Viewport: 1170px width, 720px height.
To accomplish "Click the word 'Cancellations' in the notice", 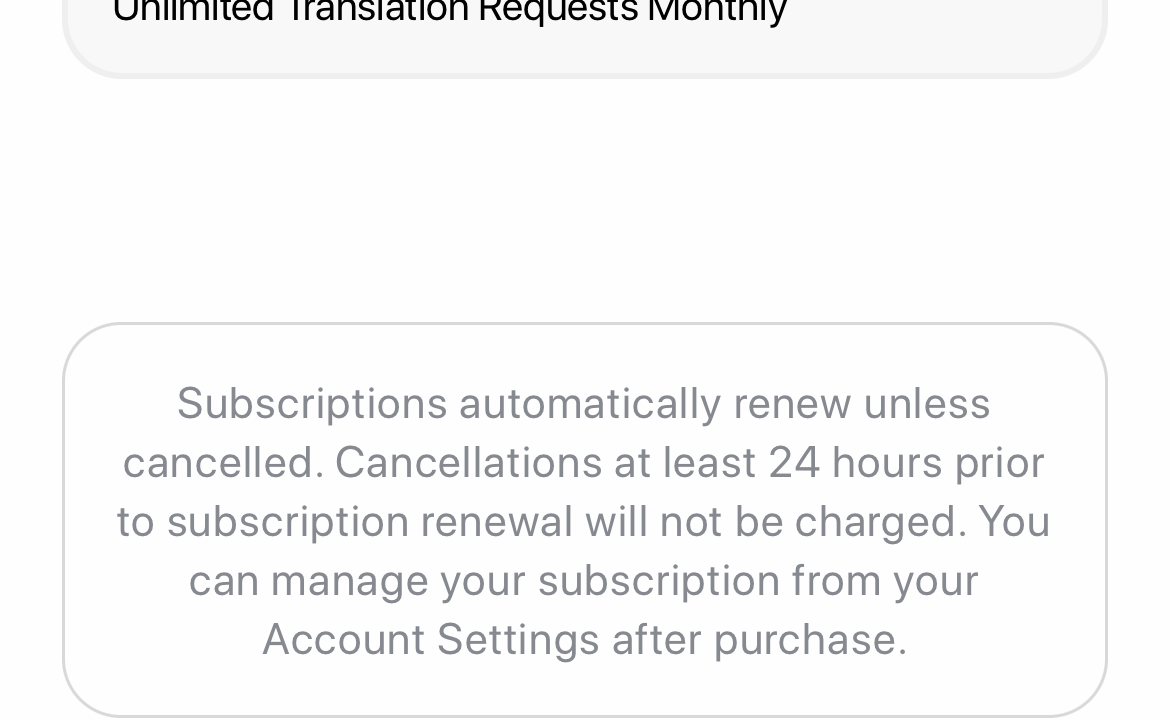I will [x=468, y=463].
